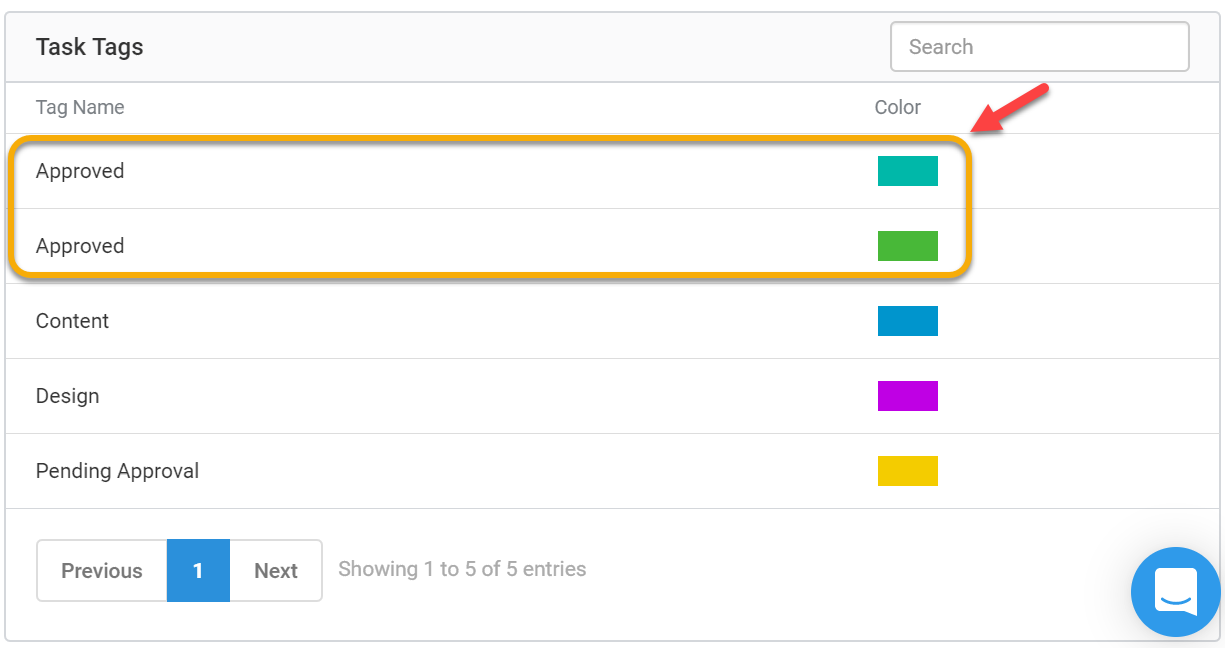Pick the blue Content color swatch
The image size is (1225, 648).
[x=908, y=321]
